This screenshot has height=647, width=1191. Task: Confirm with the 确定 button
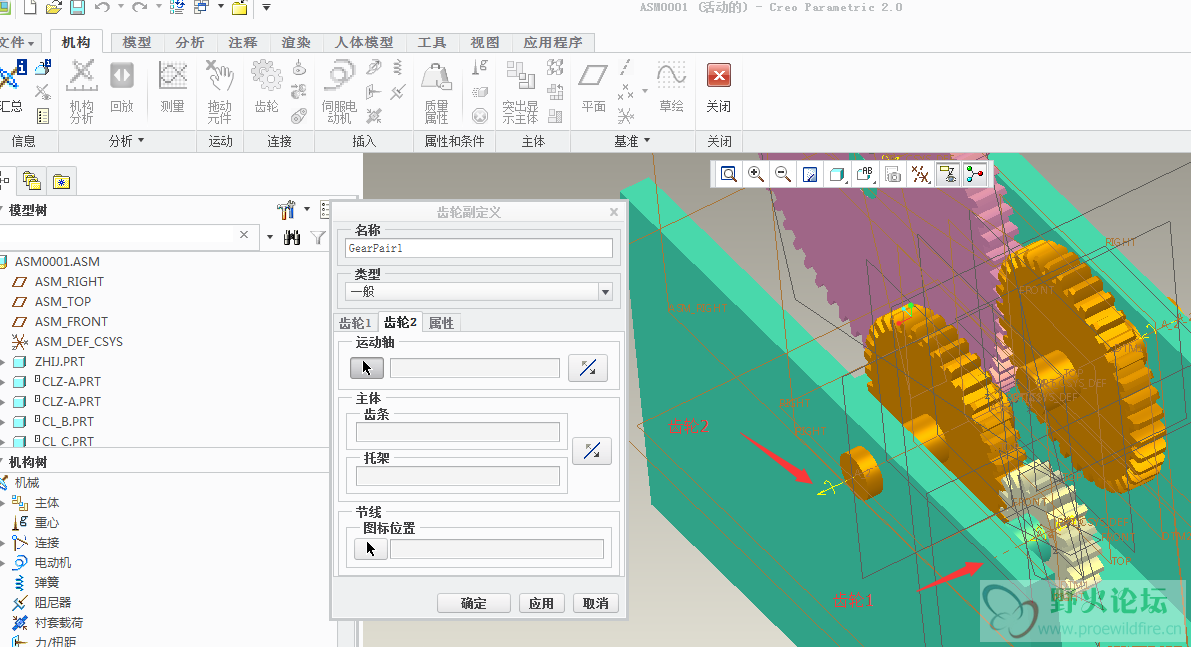[x=473, y=603]
